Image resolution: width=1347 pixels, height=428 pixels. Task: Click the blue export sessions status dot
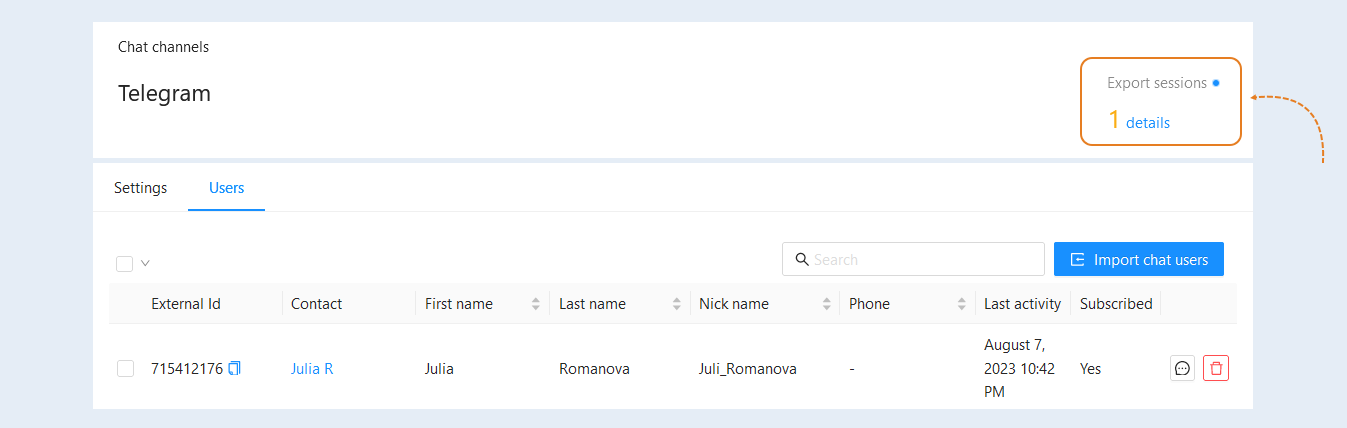[x=1216, y=83]
